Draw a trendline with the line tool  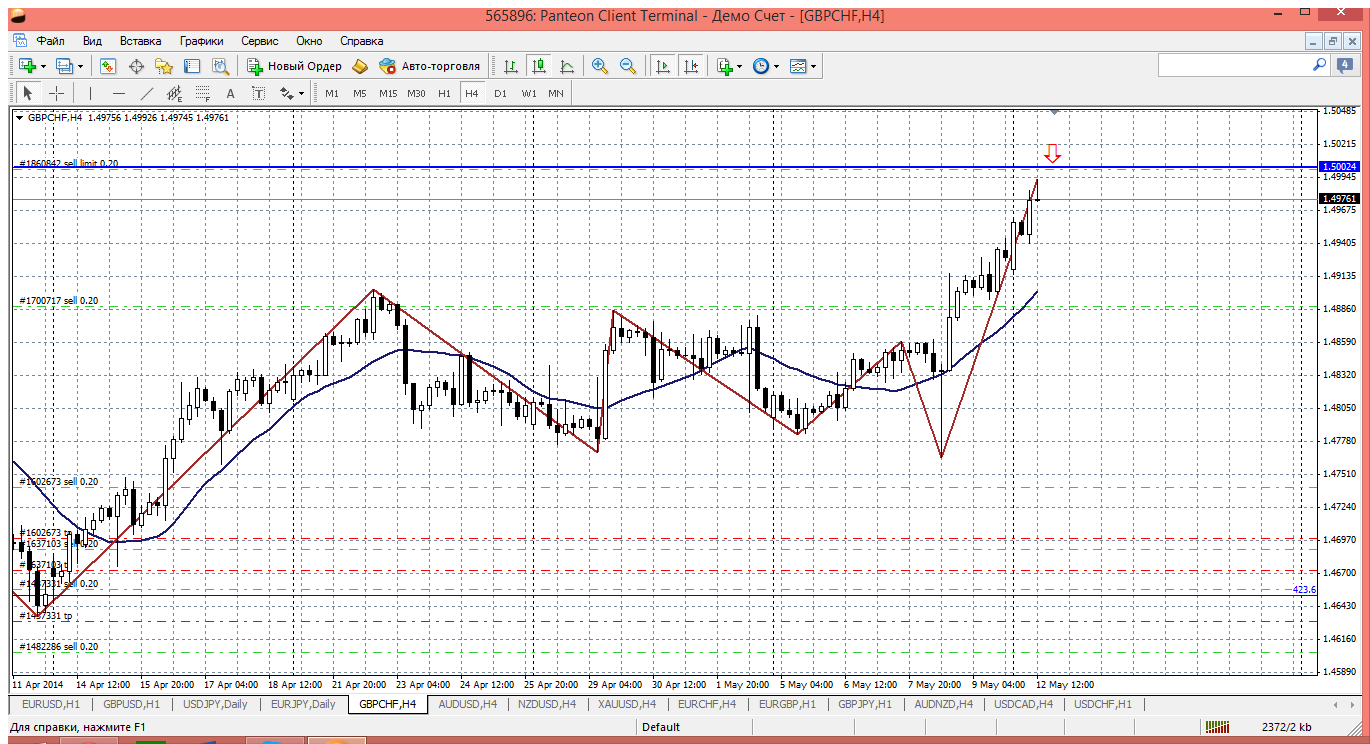[x=147, y=93]
